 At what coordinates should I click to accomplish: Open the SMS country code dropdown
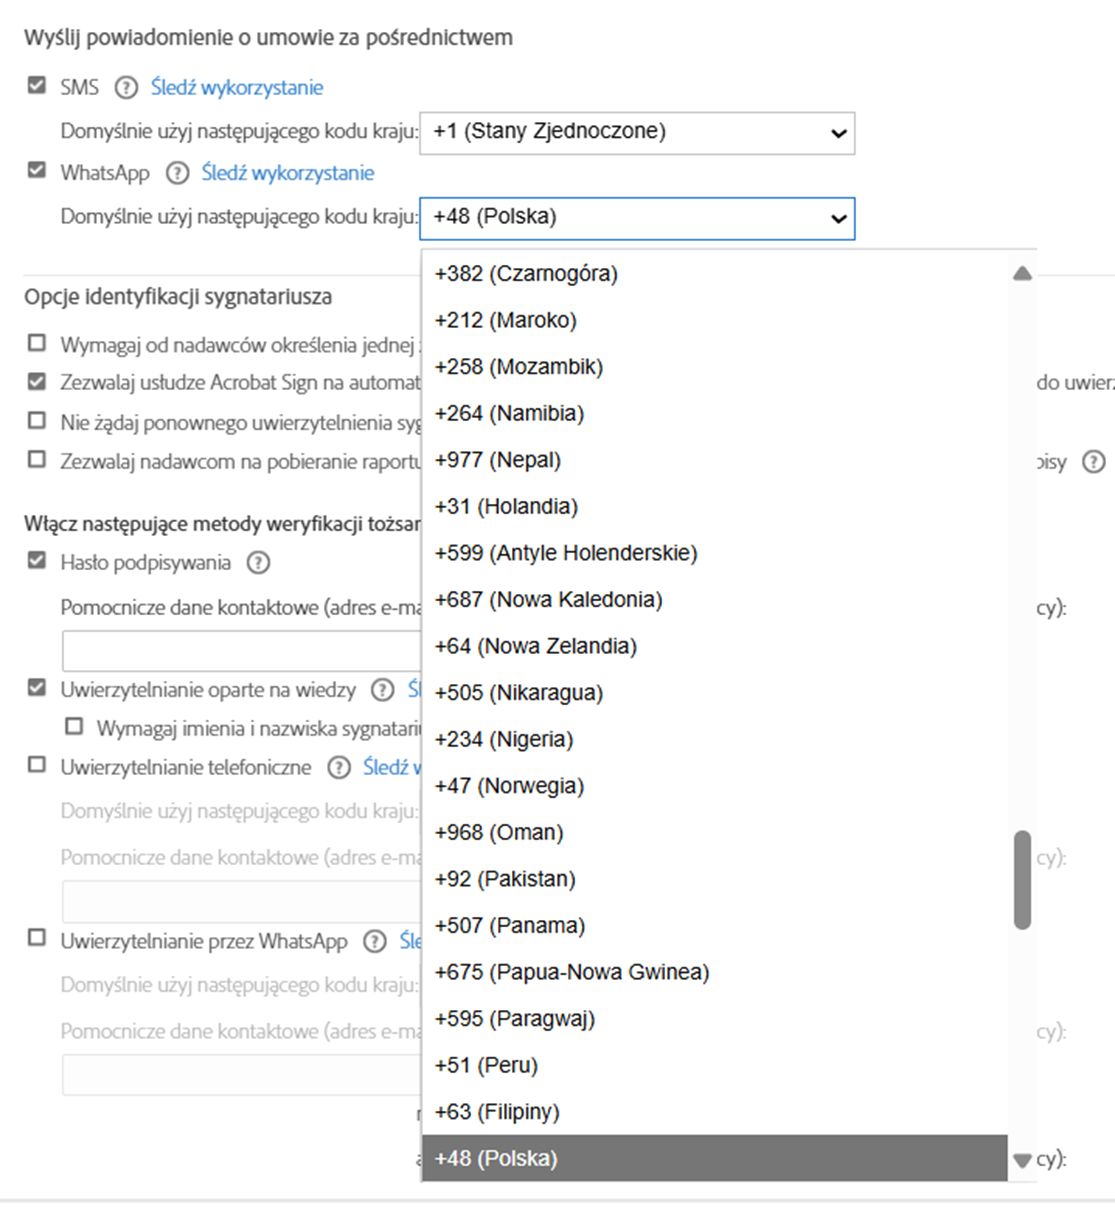(x=637, y=132)
